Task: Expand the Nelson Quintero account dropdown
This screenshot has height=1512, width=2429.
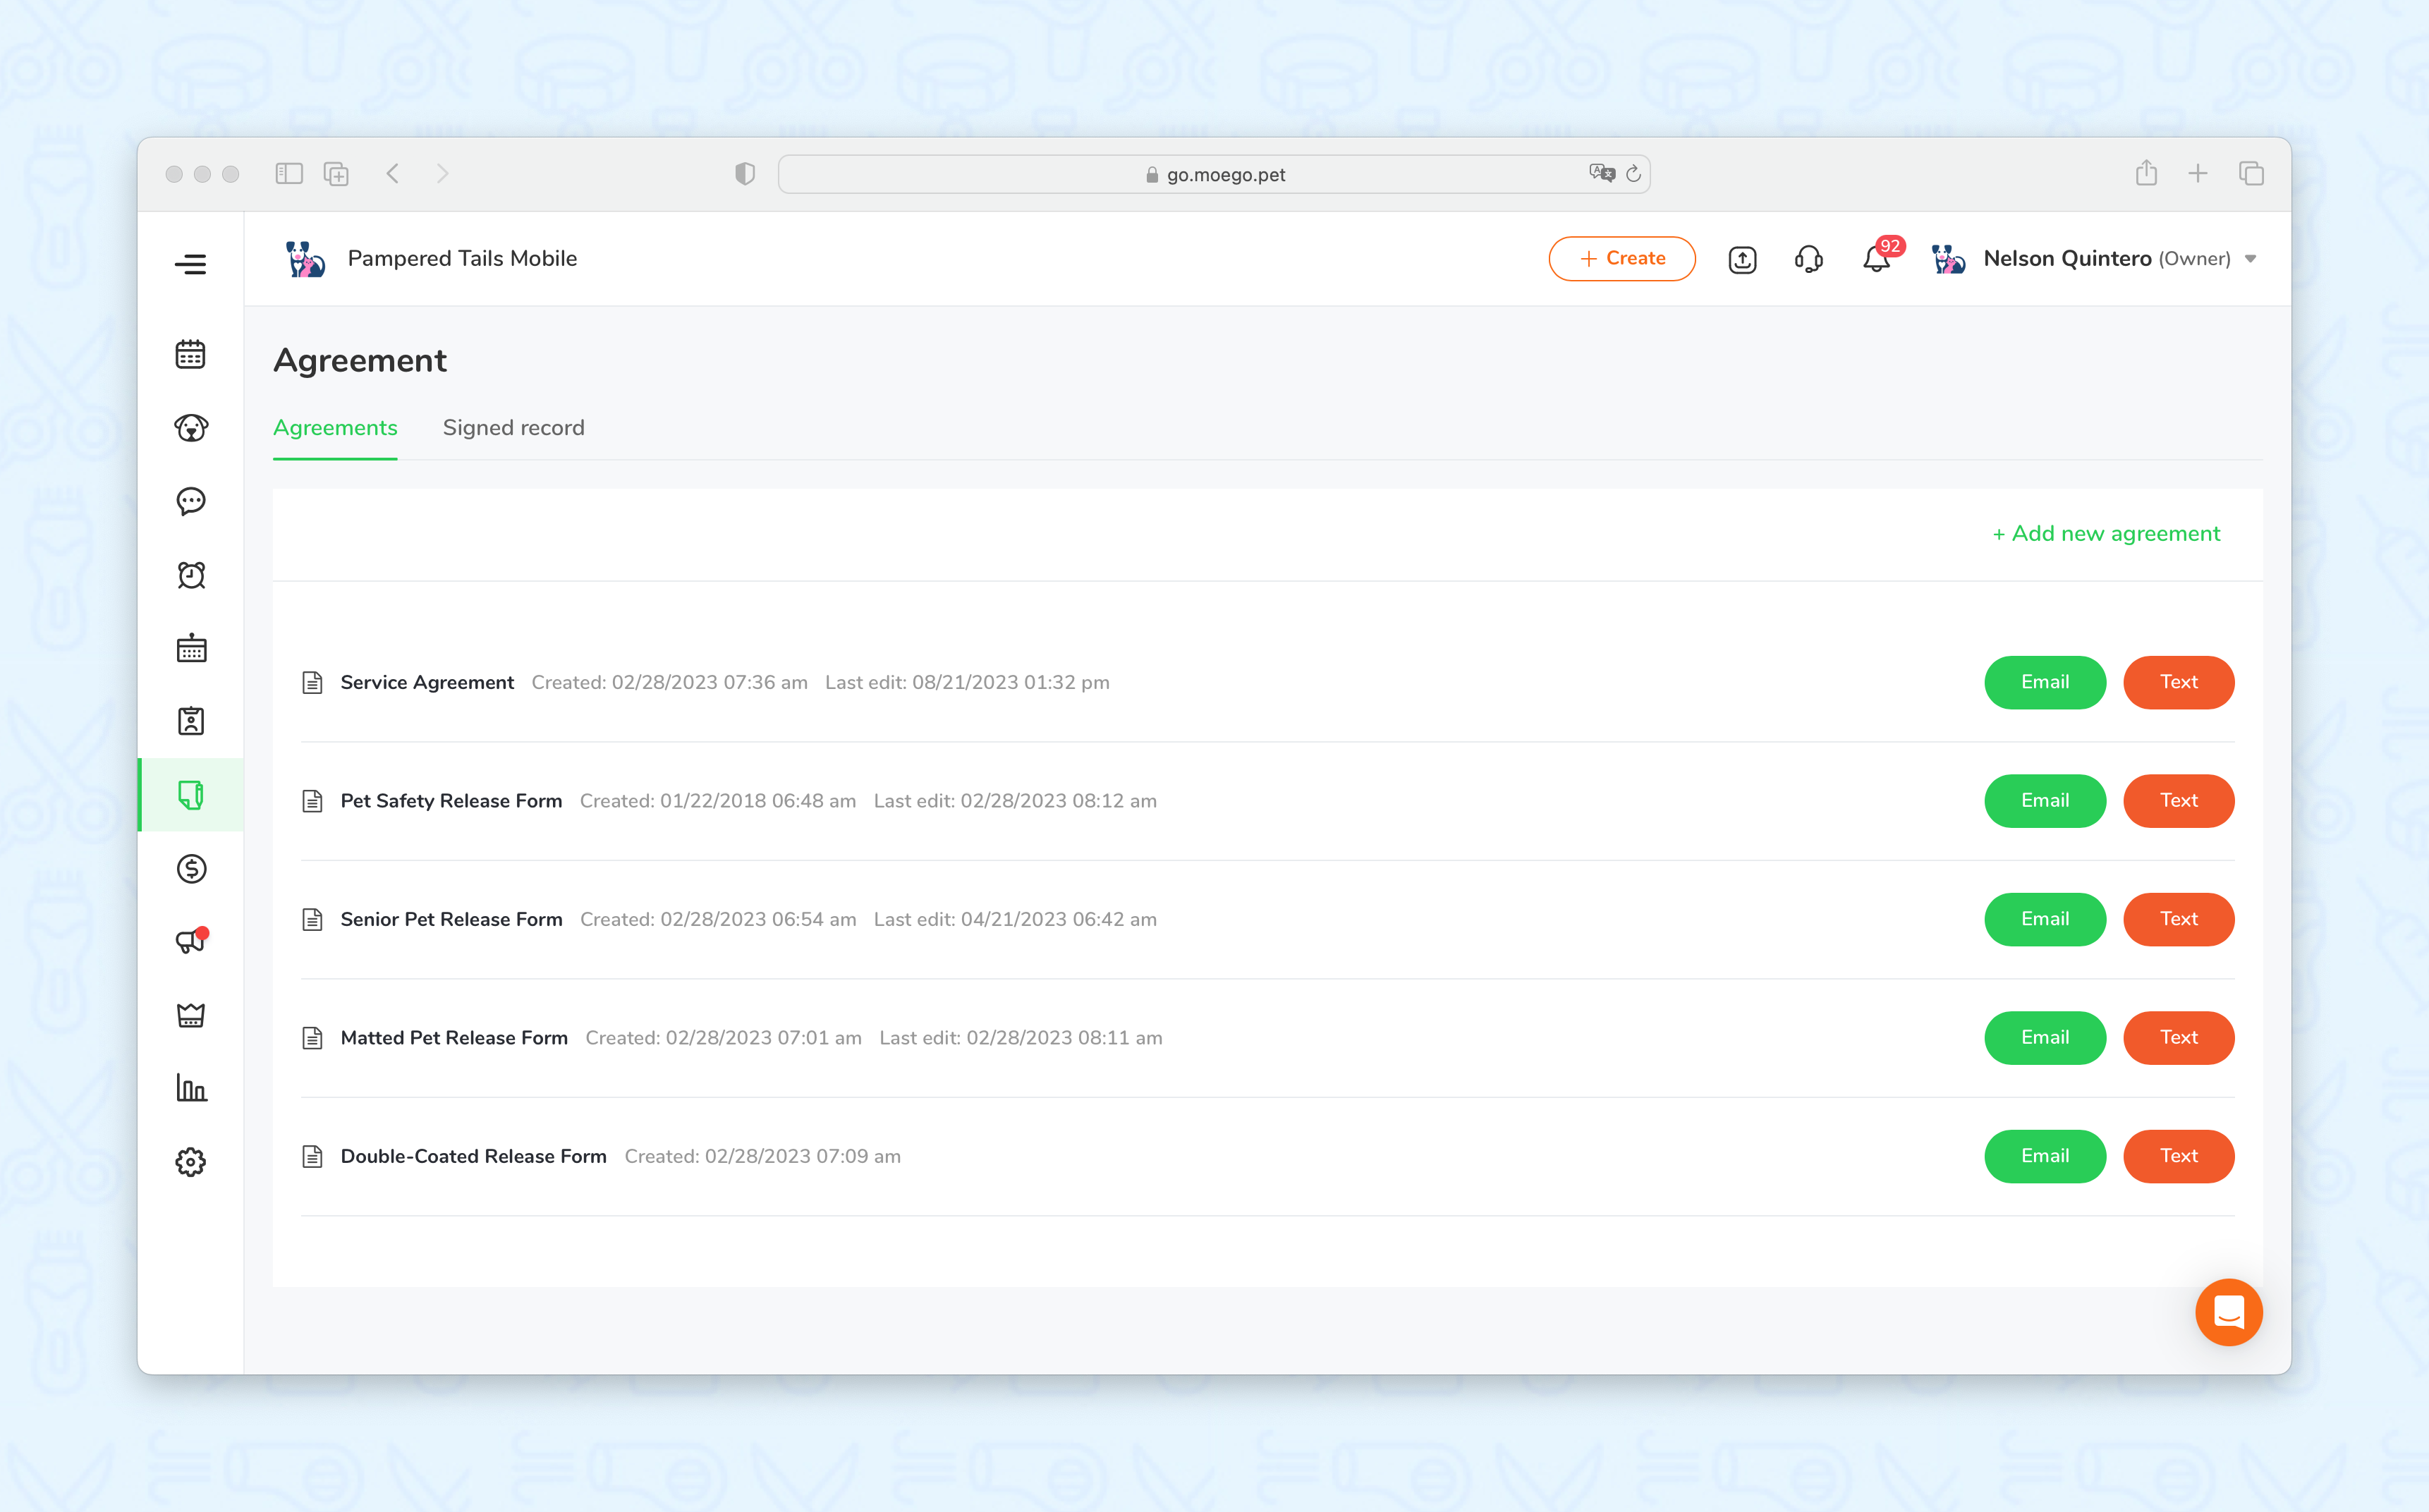Action: pos(2250,260)
